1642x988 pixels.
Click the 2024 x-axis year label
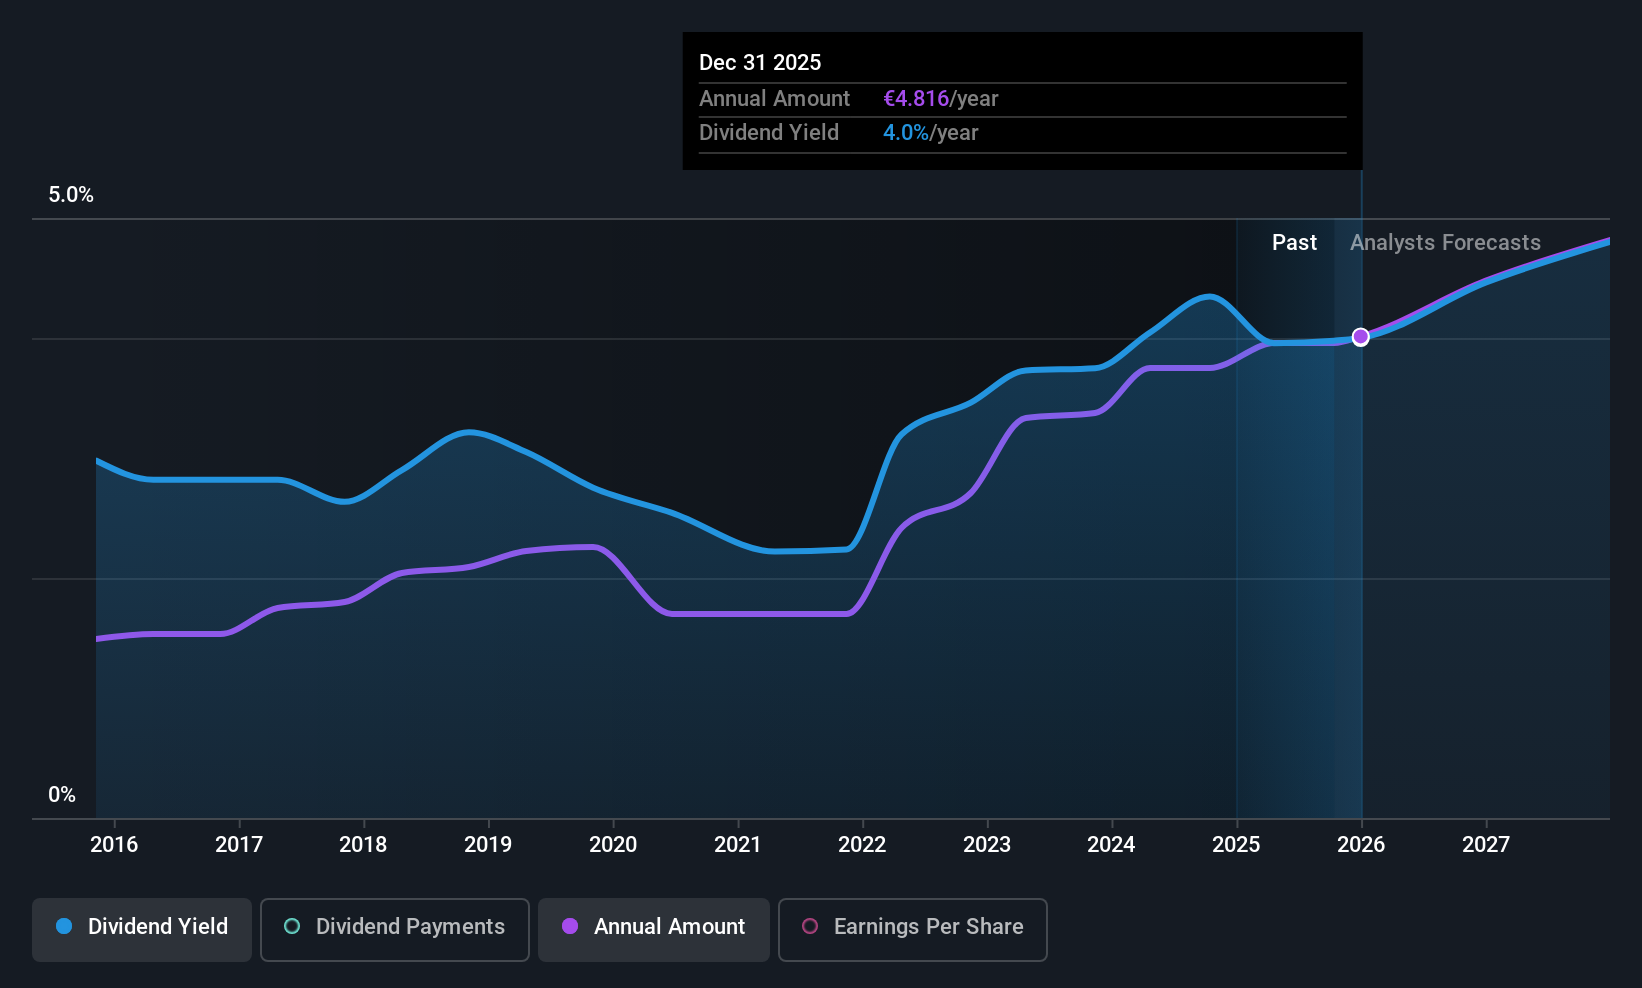(1111, 844)
